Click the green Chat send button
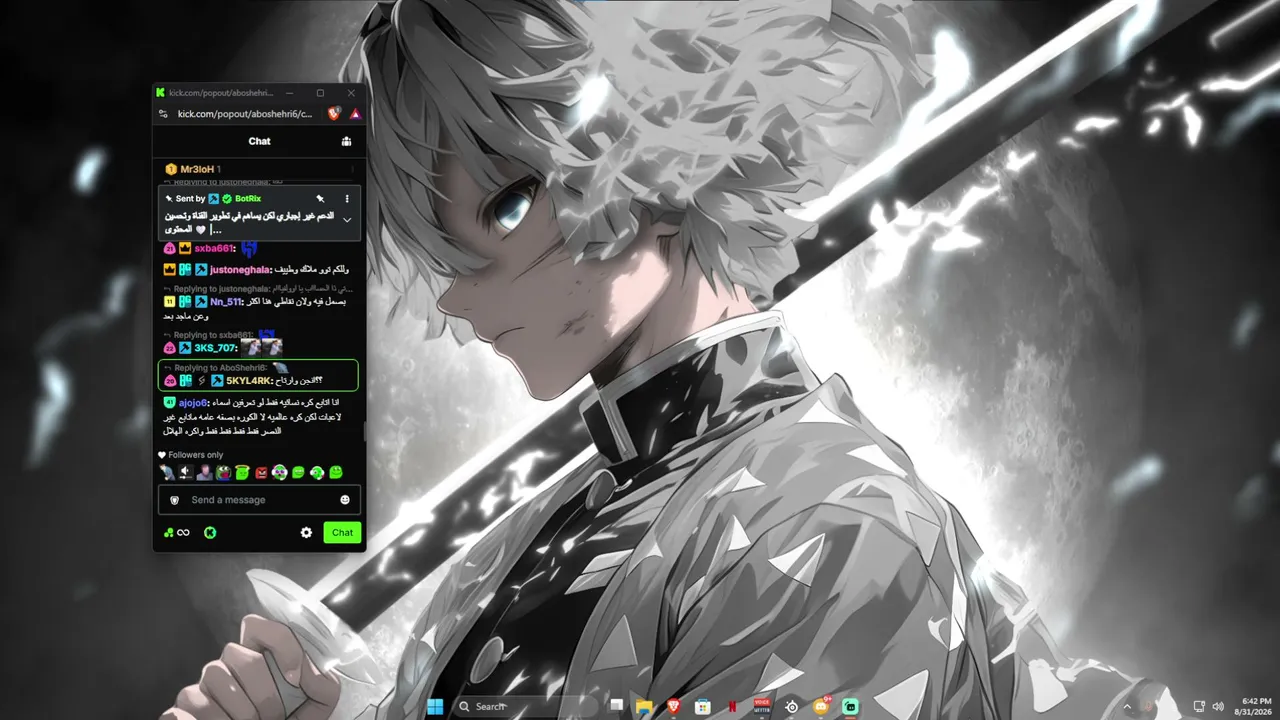 click(342, 533)
